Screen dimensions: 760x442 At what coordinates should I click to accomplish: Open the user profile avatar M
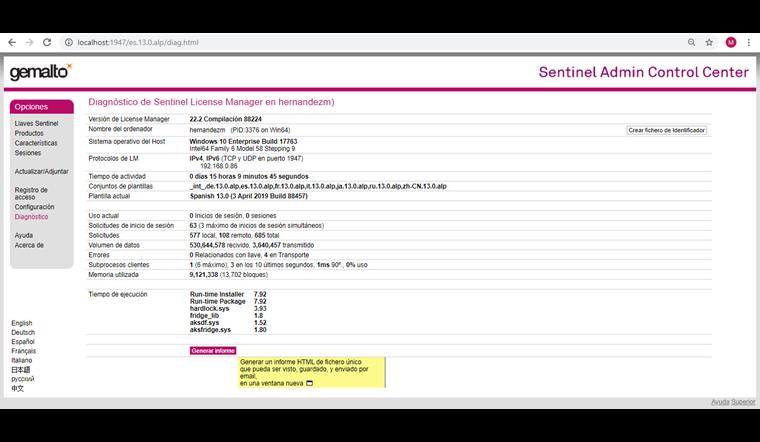coord(731,43)
